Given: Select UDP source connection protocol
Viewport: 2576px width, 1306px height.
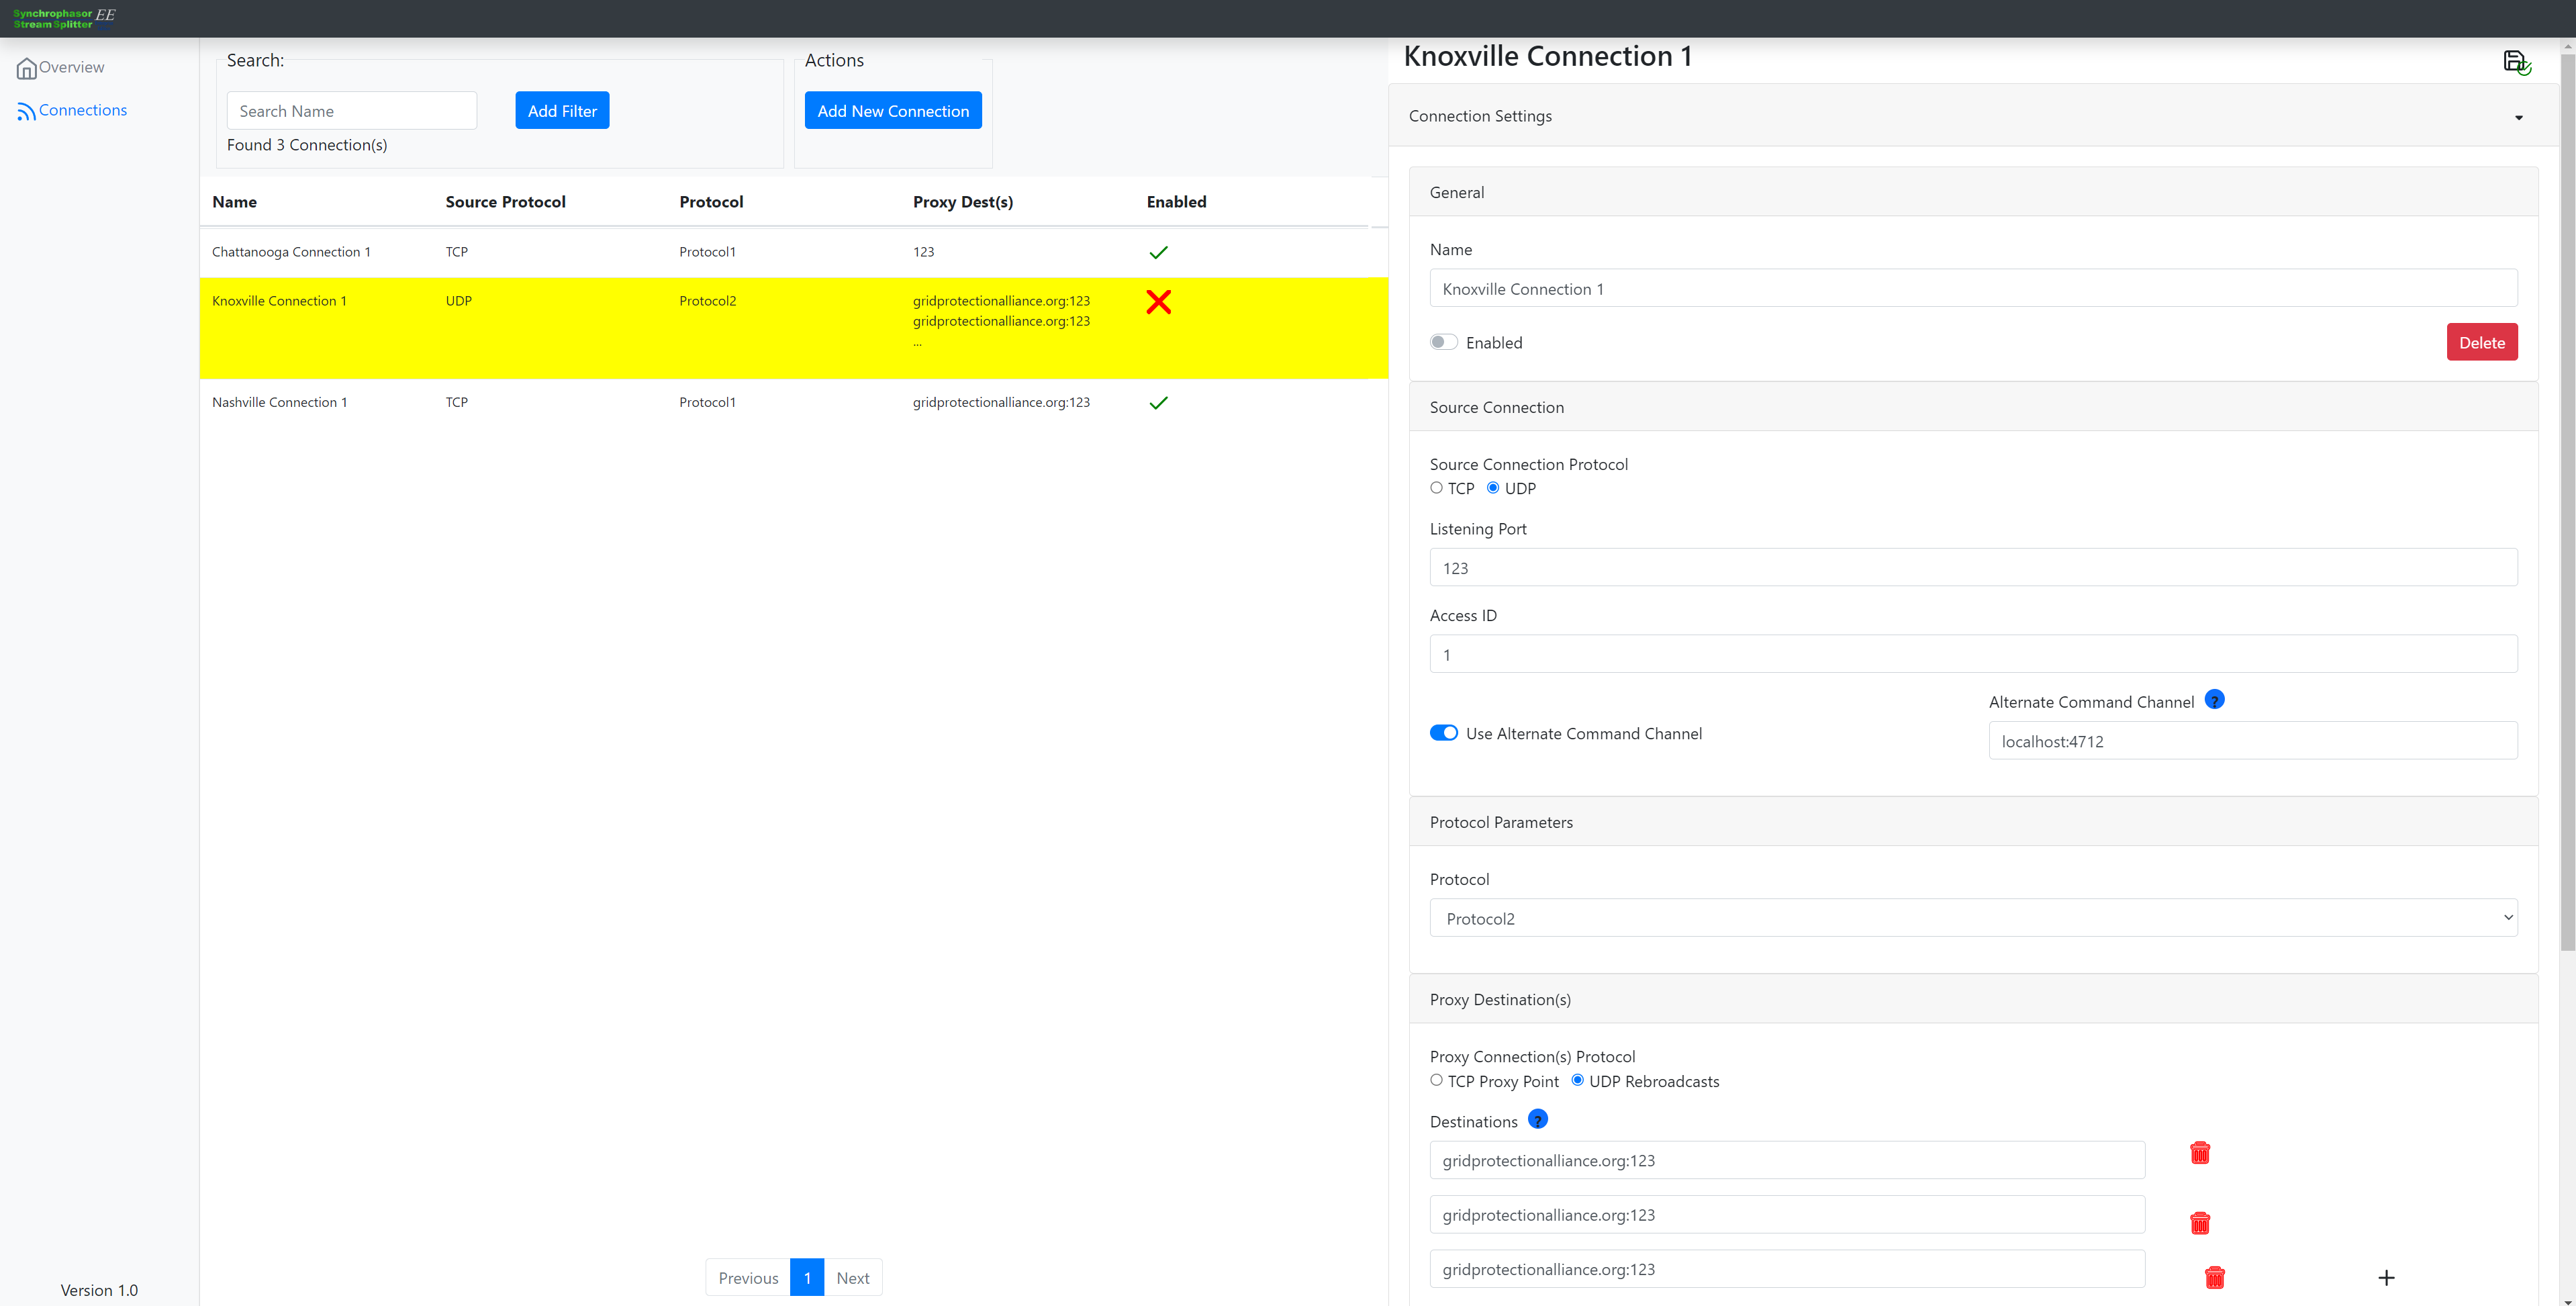Looking at the screenshot, I should [1493, 488].
